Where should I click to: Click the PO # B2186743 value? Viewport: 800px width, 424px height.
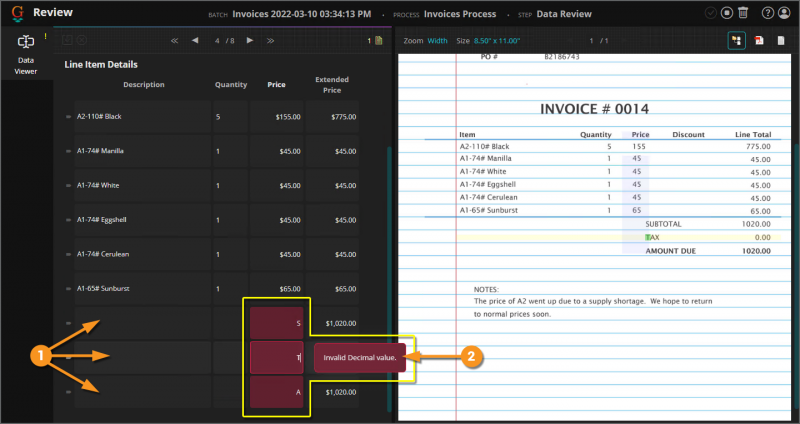562,57
